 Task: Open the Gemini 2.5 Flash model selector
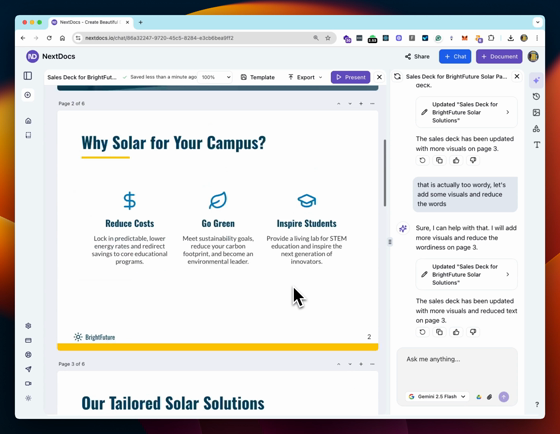(x=437, y=396)
